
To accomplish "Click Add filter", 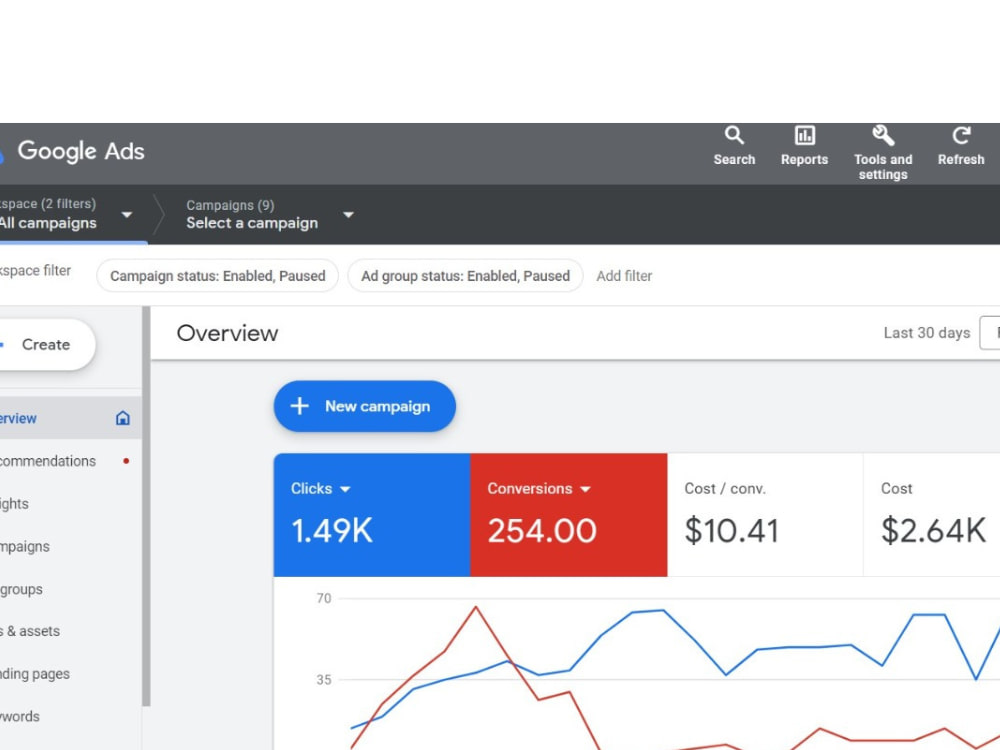I will [624, 276].
